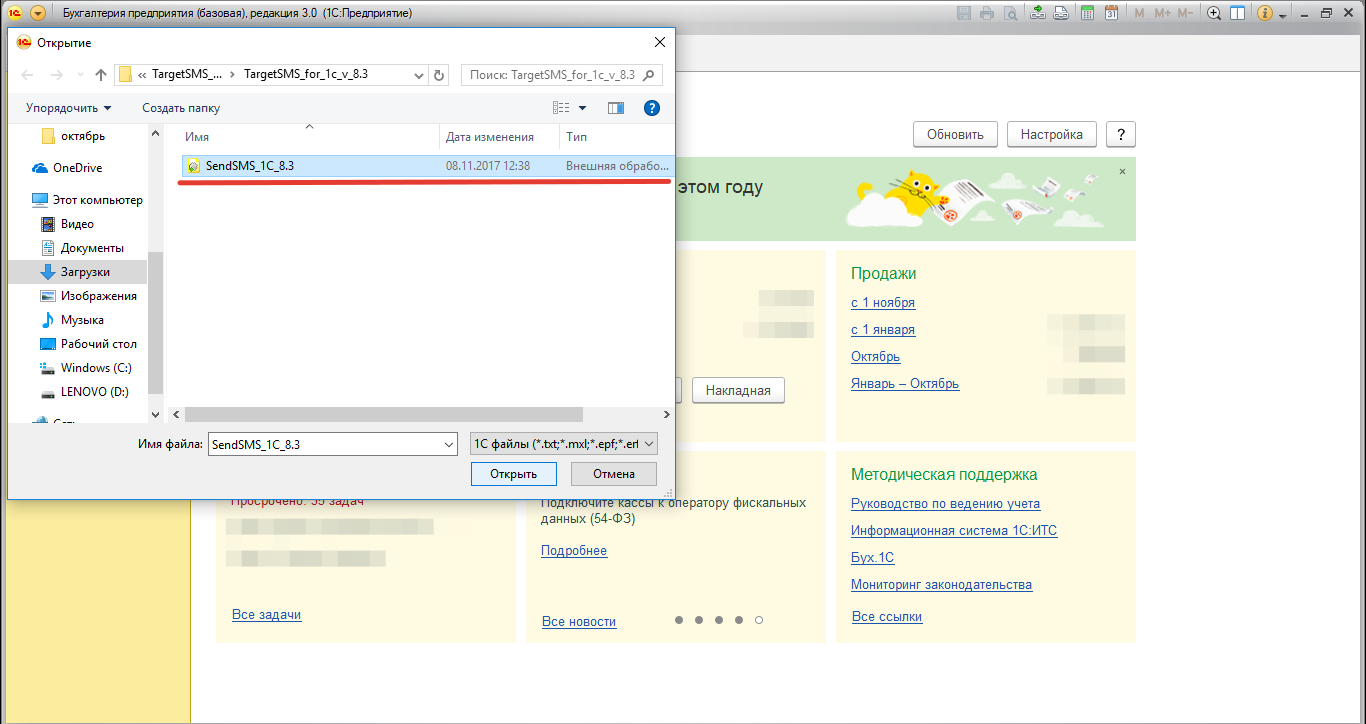Open the Руководство по ведению учета link
The image size is (1366, 724).
pos(945,504)
